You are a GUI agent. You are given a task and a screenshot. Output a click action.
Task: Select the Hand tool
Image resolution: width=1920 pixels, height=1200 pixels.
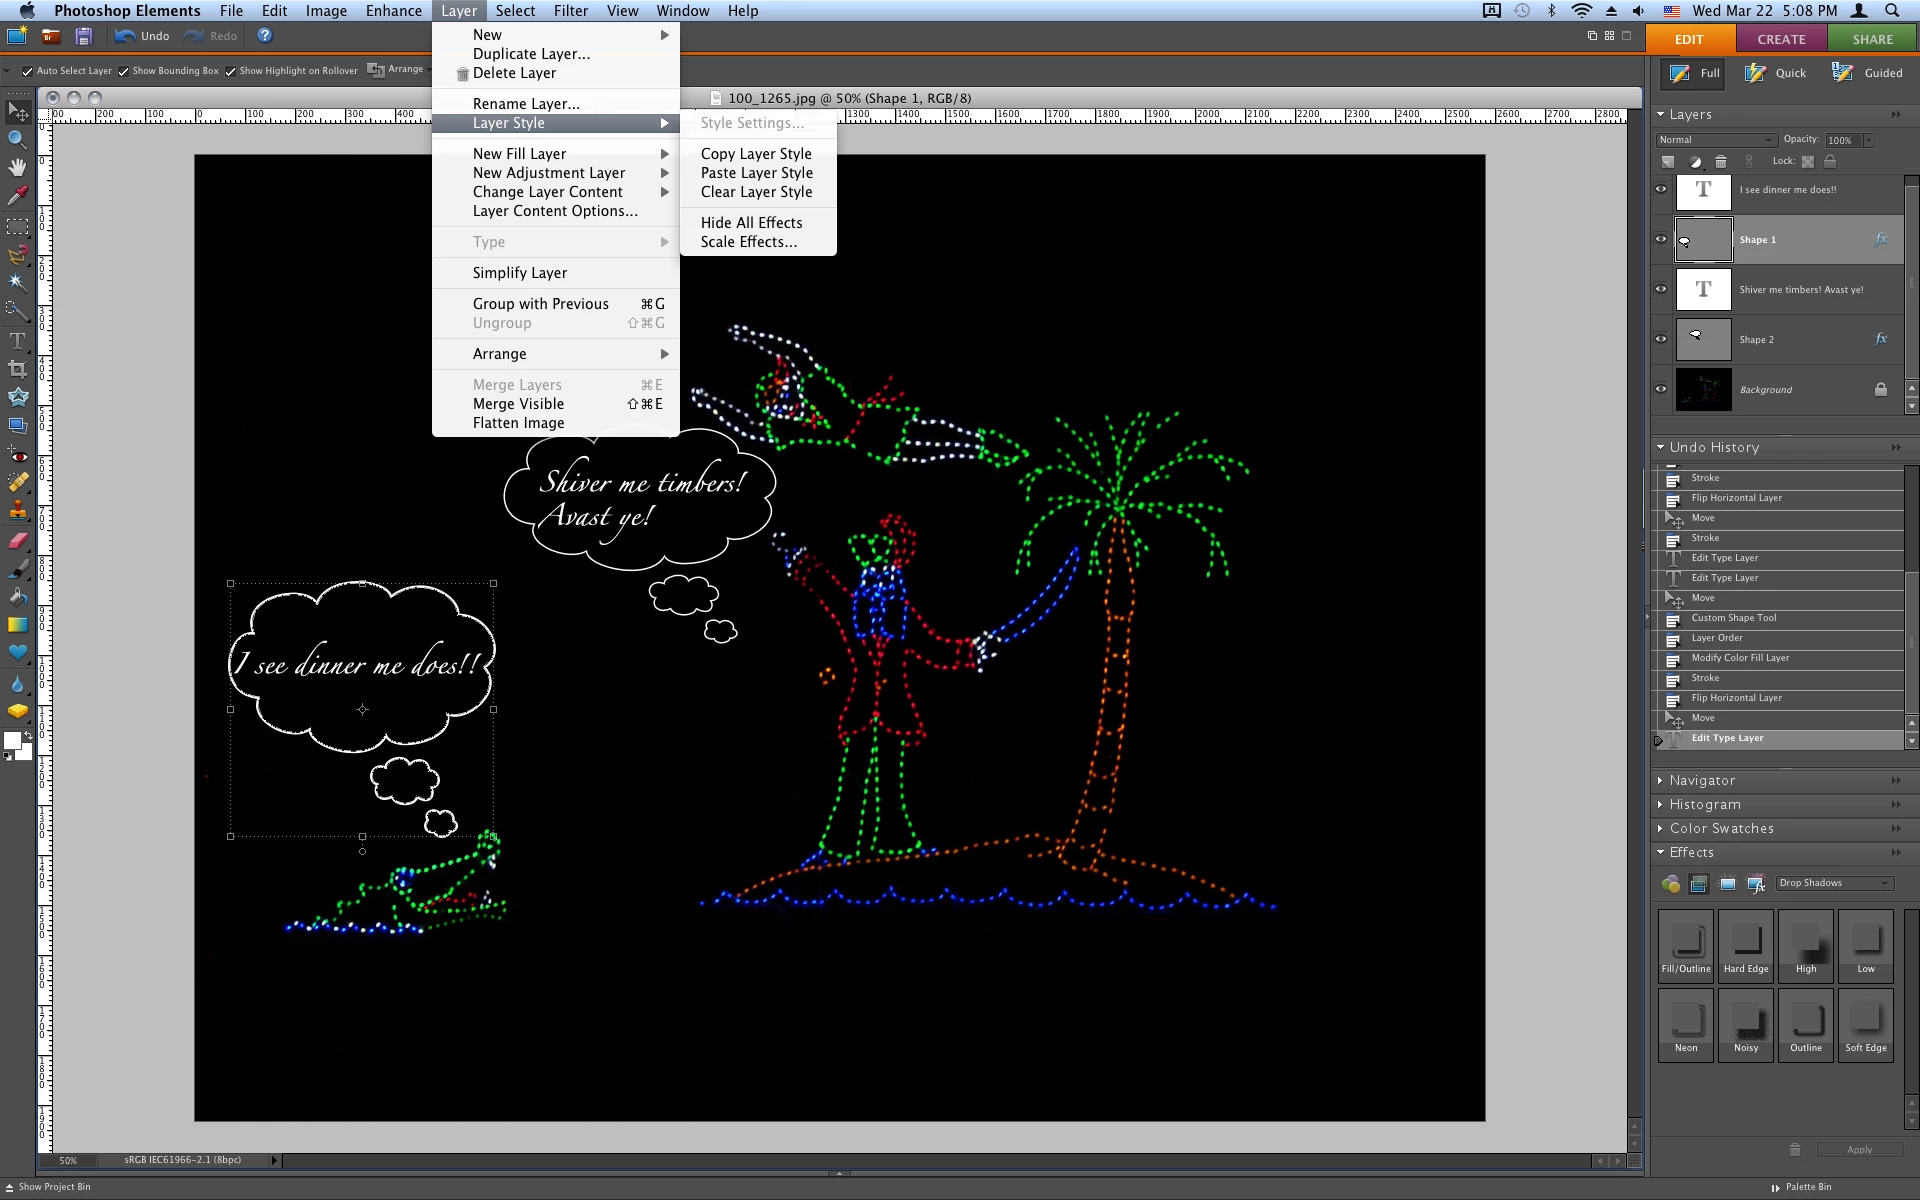[17, 167]
